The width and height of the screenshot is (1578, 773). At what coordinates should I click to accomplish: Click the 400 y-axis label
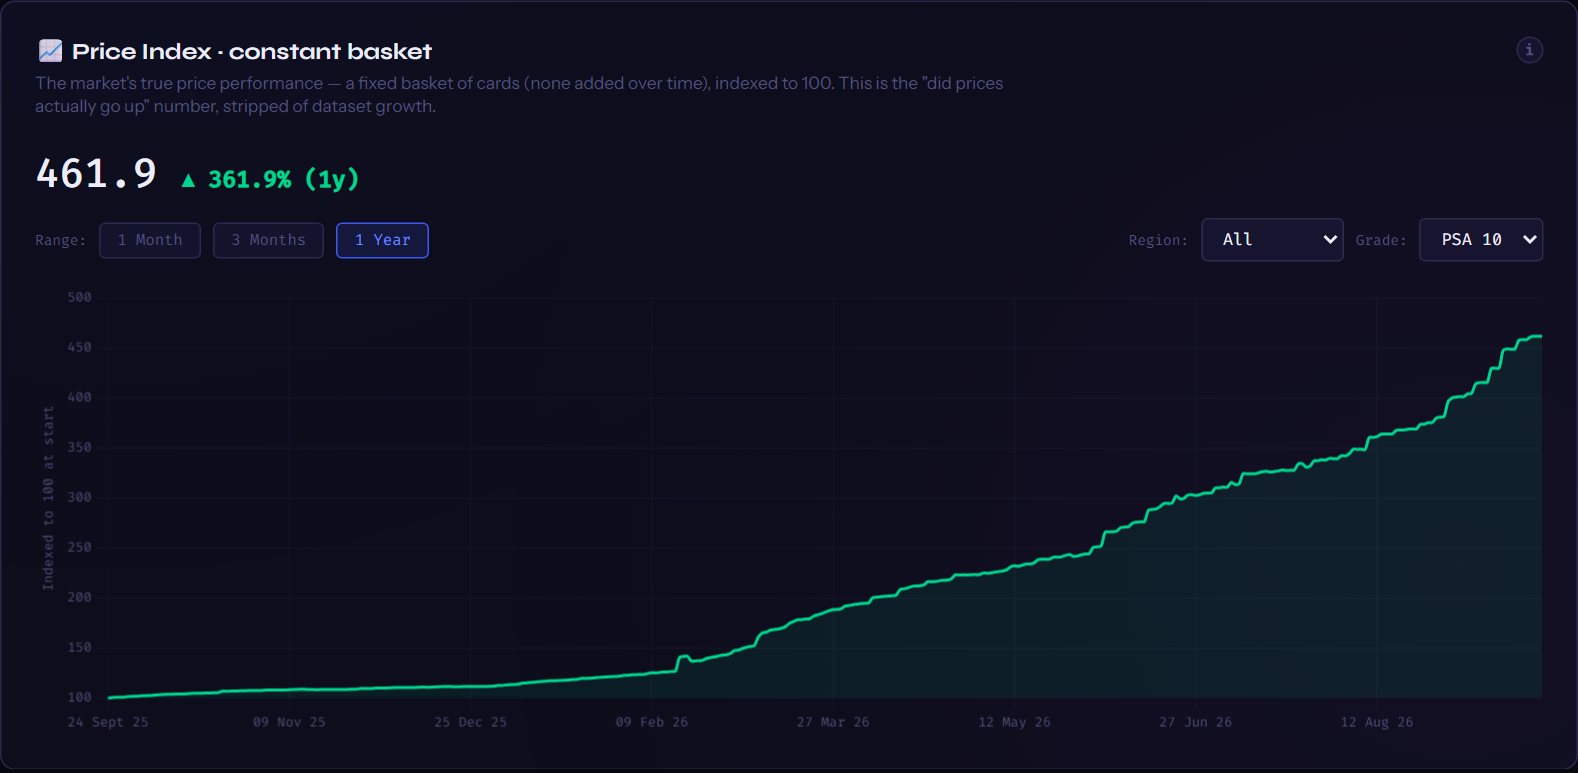tap(79, 397)
